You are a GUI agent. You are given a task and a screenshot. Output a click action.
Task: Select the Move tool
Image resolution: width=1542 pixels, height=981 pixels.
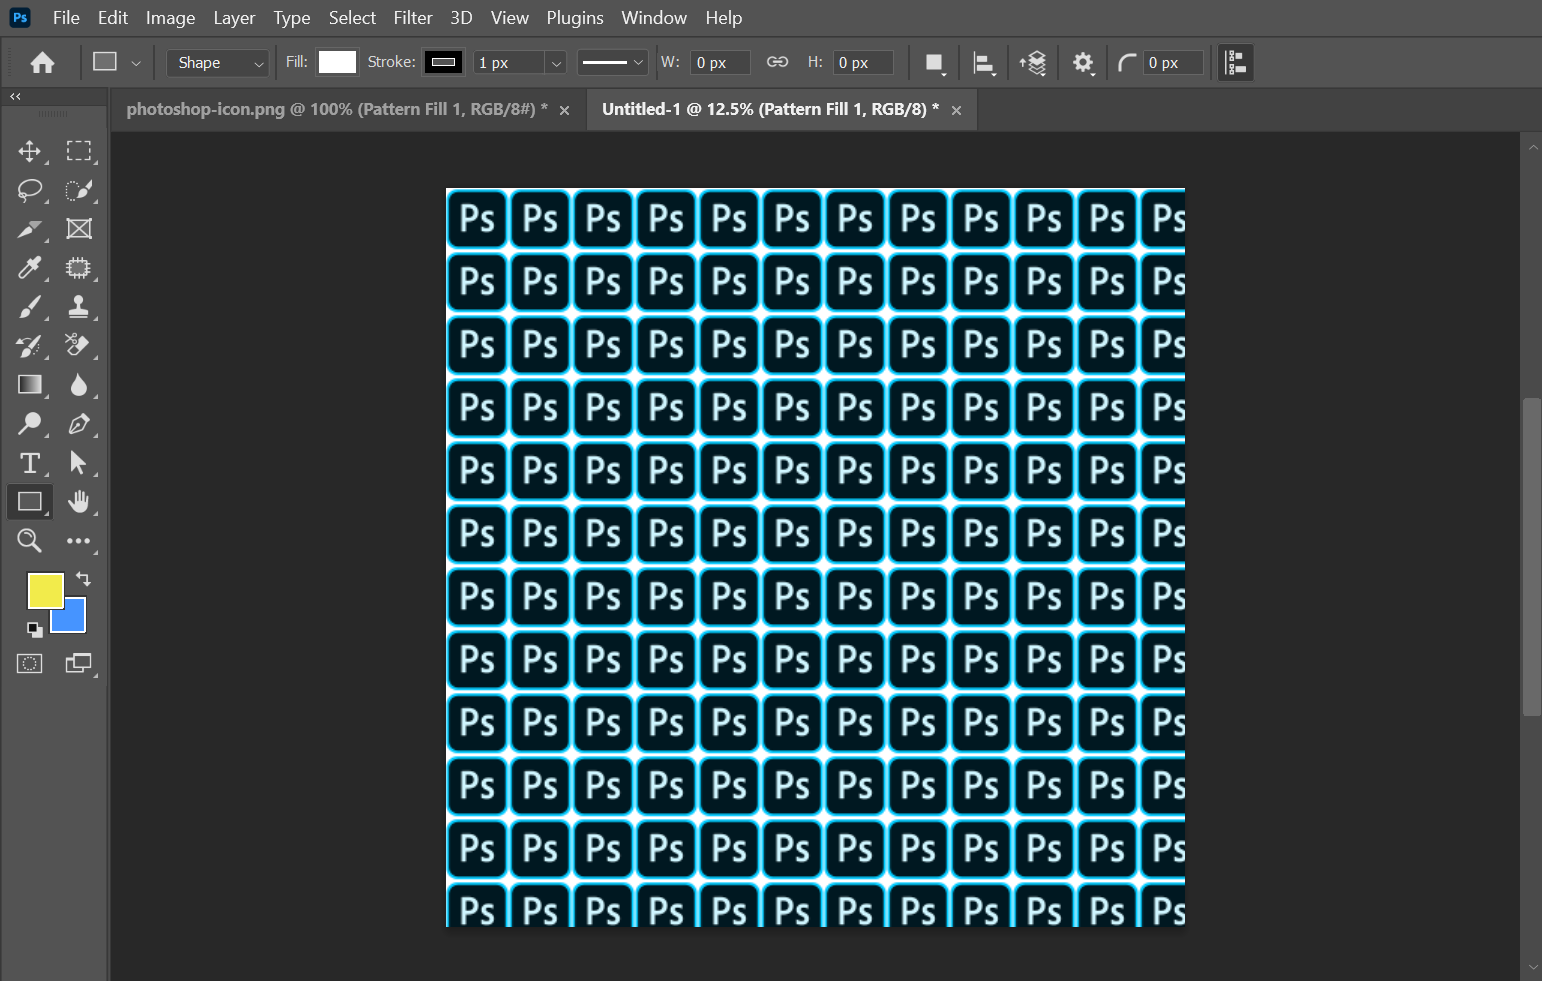[x=30, y=151]
